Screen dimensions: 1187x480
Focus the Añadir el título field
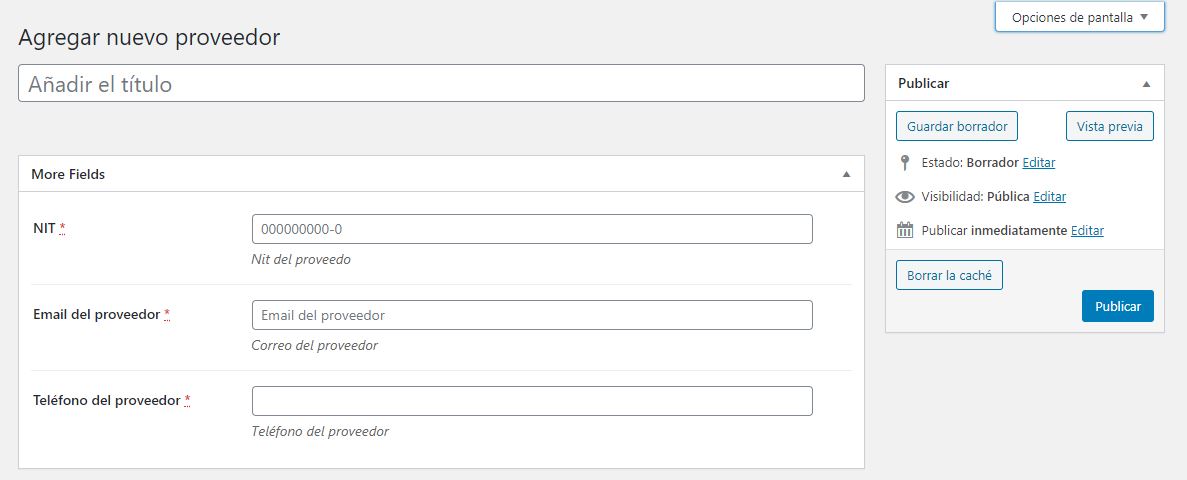[441, 83]
